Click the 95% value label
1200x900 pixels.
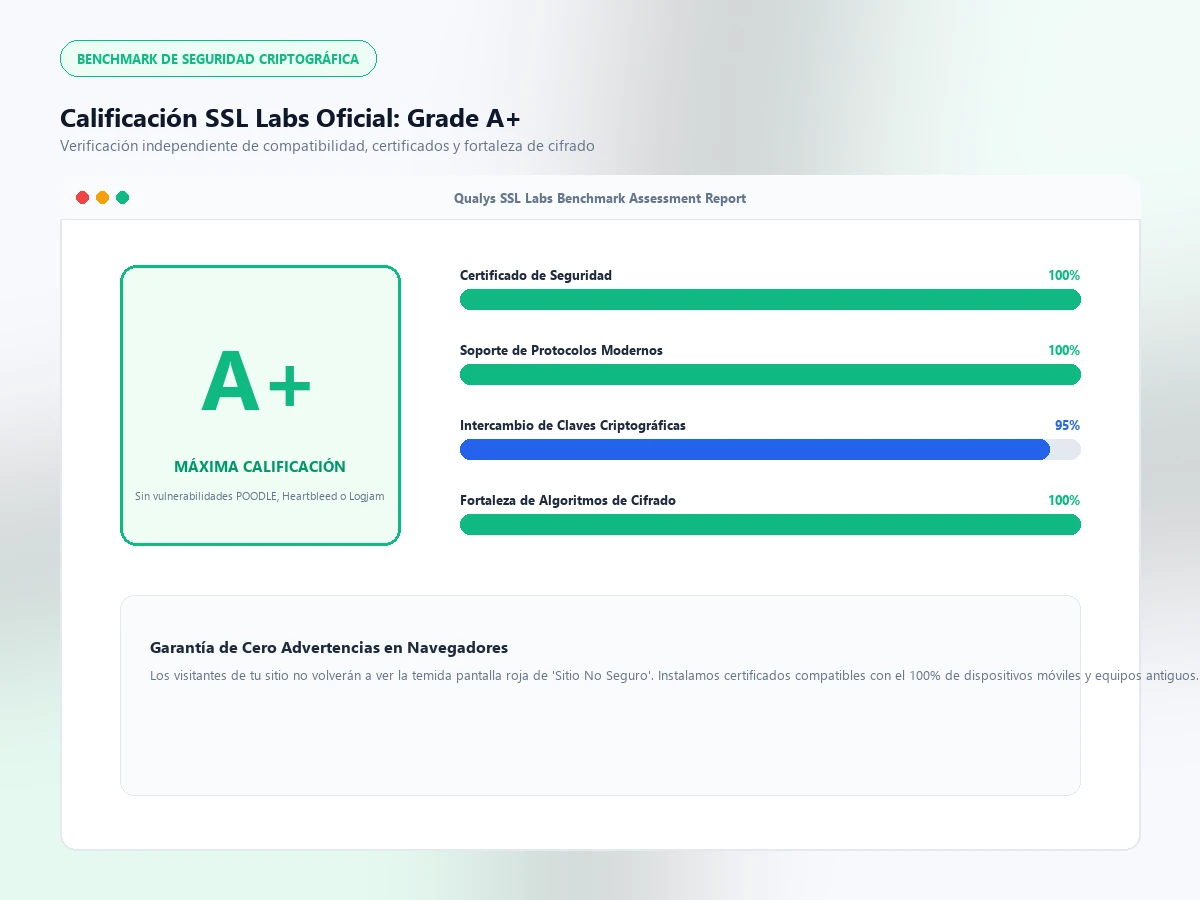pyautogui.click(x=1067, y=425)
